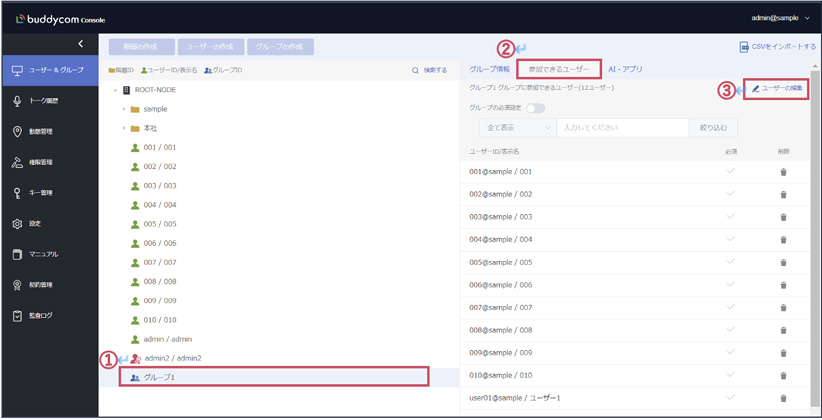Toggle the グループの必須設定 switch

[536, 108]
